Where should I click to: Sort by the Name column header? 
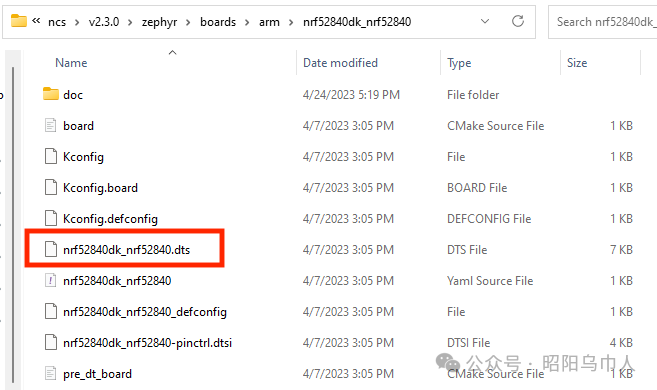(71, 63)
